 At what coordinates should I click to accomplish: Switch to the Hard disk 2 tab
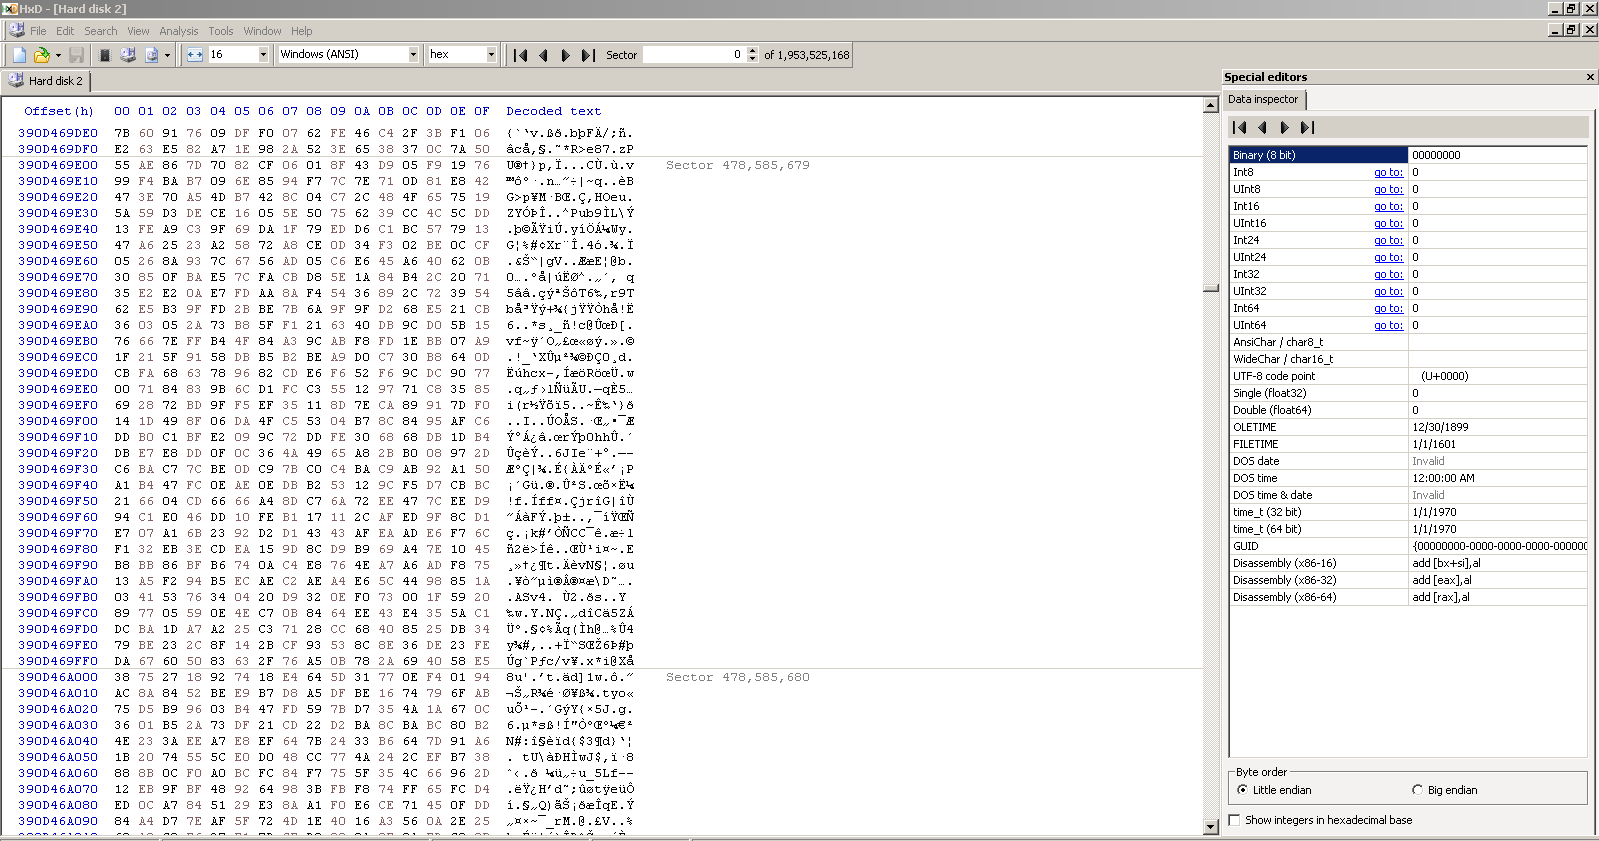[47, 81]
